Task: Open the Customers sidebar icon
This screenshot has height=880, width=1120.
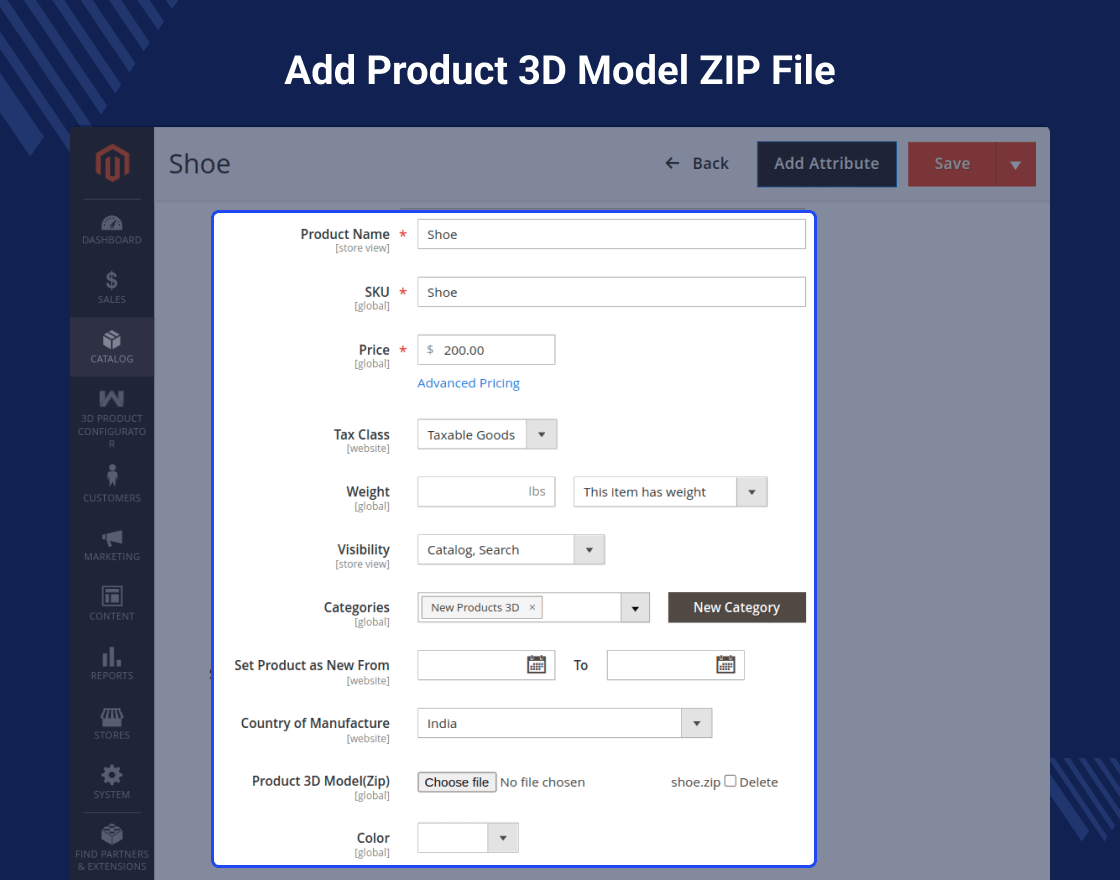Action: 112,476
